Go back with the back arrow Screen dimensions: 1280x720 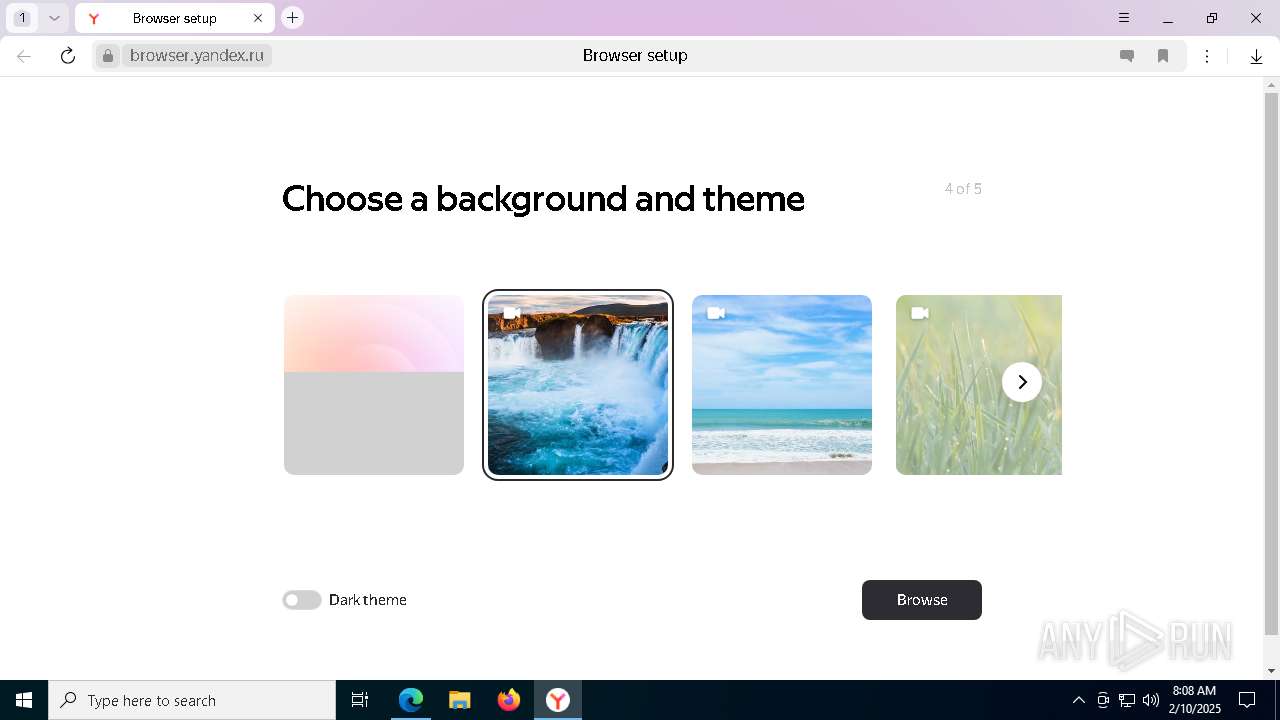(x=24, y=56)
